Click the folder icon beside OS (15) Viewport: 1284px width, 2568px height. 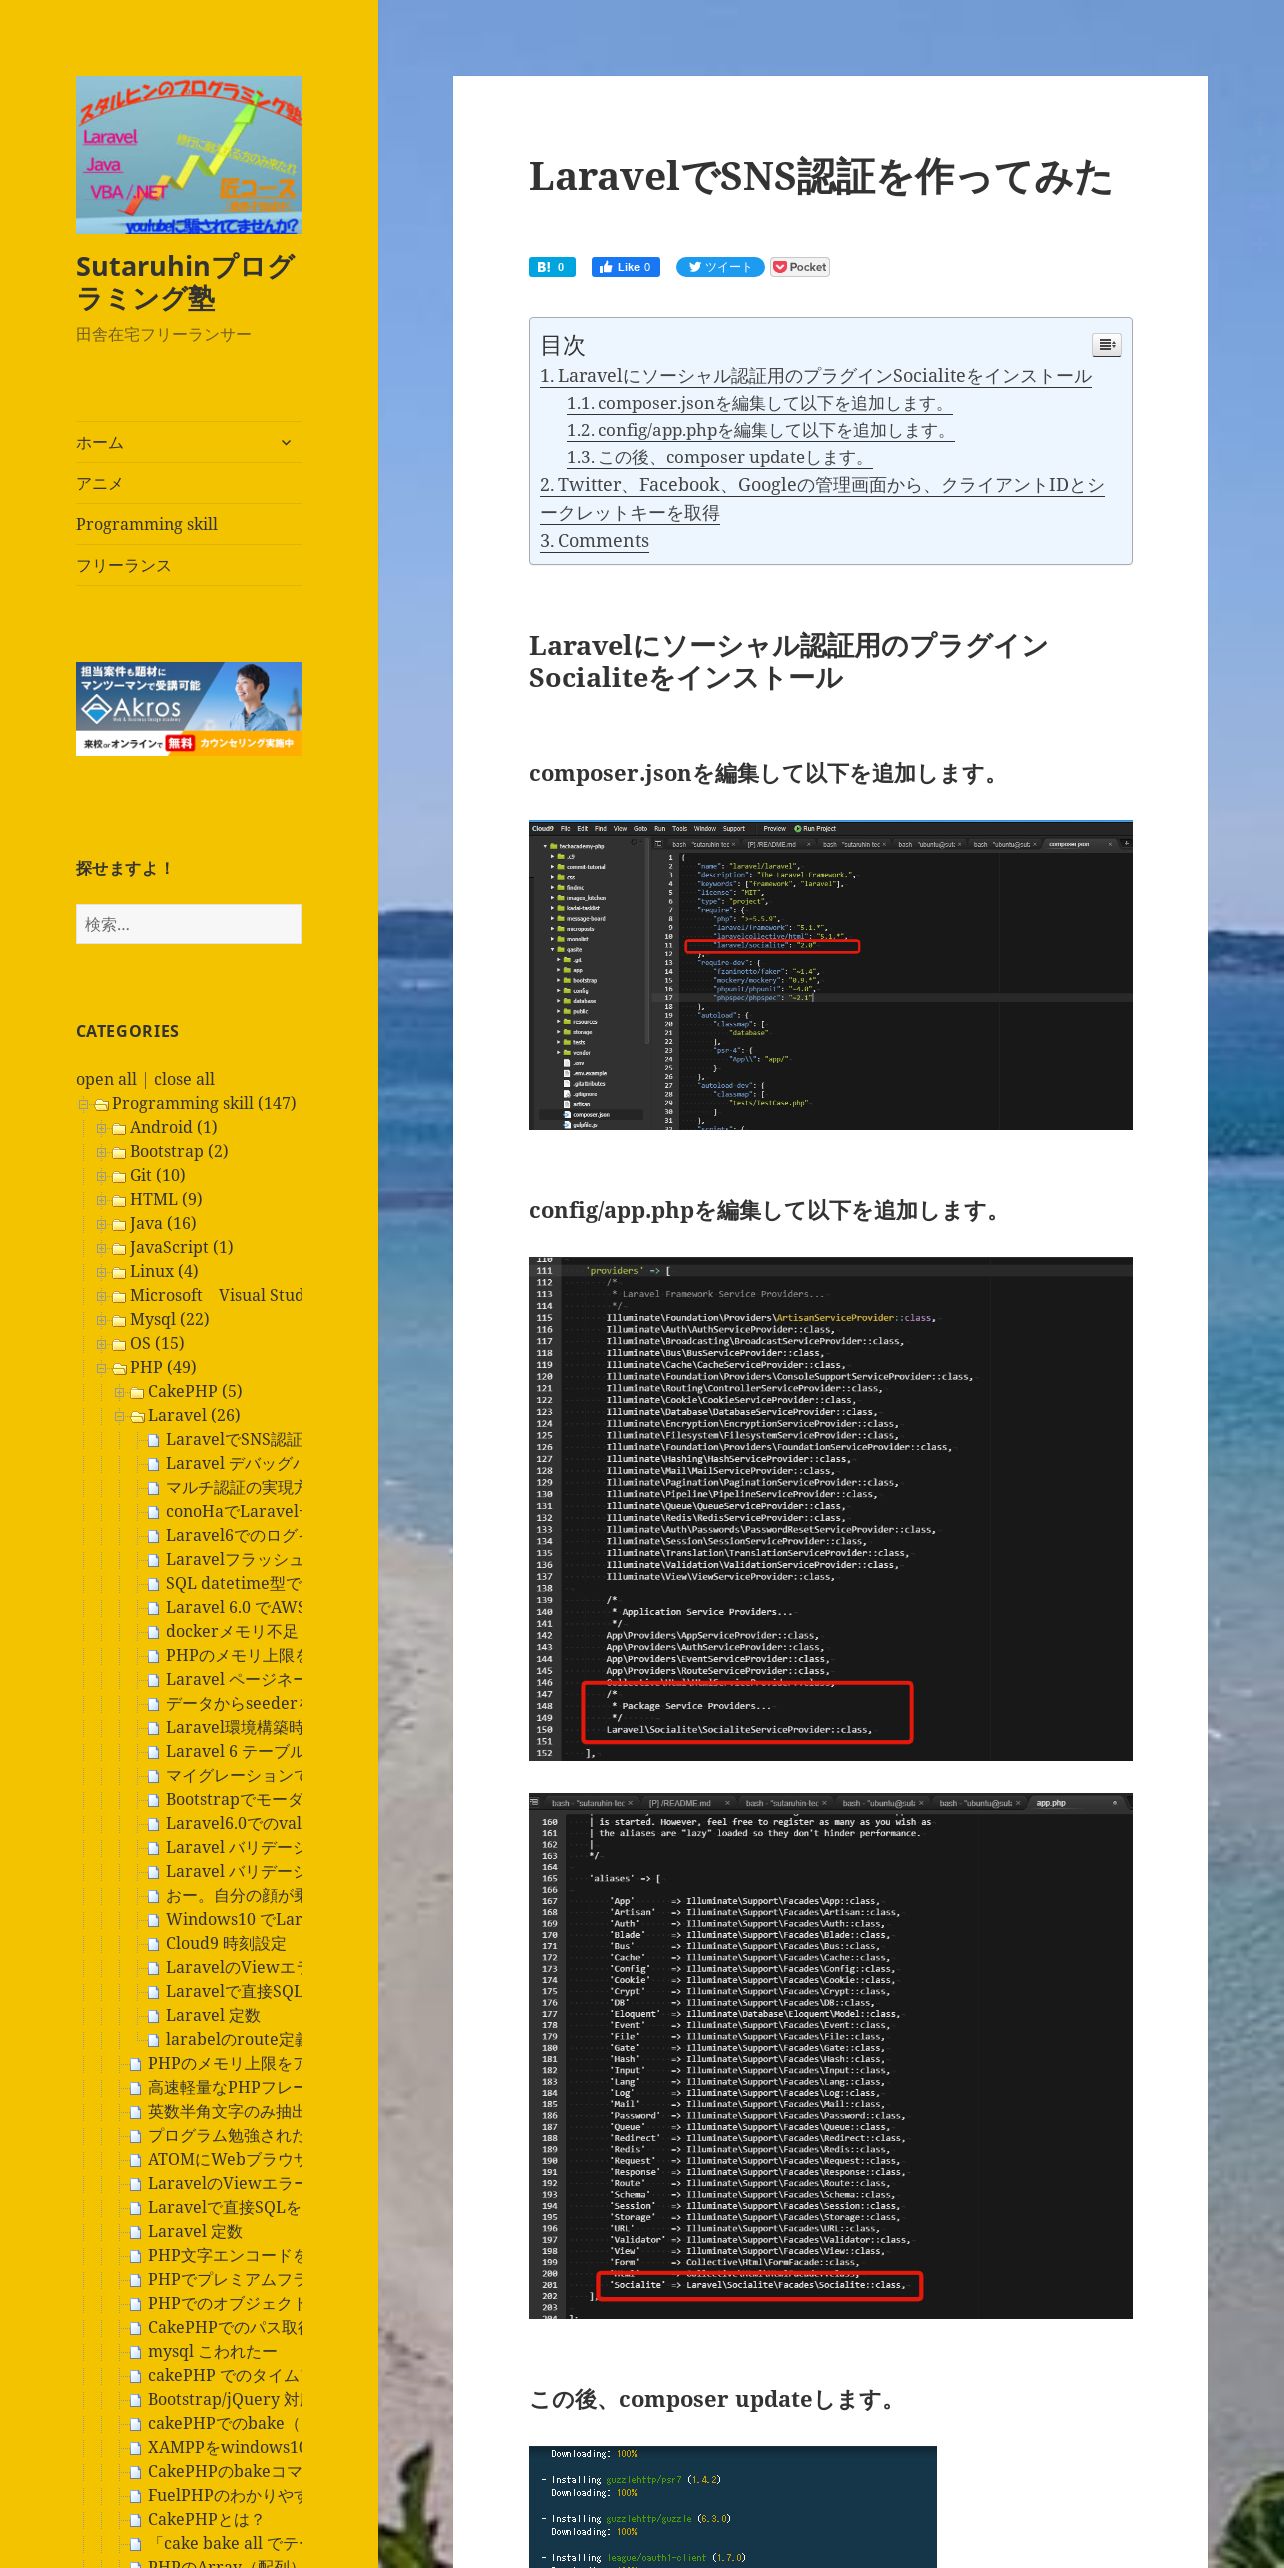[x=119, y=1344]
